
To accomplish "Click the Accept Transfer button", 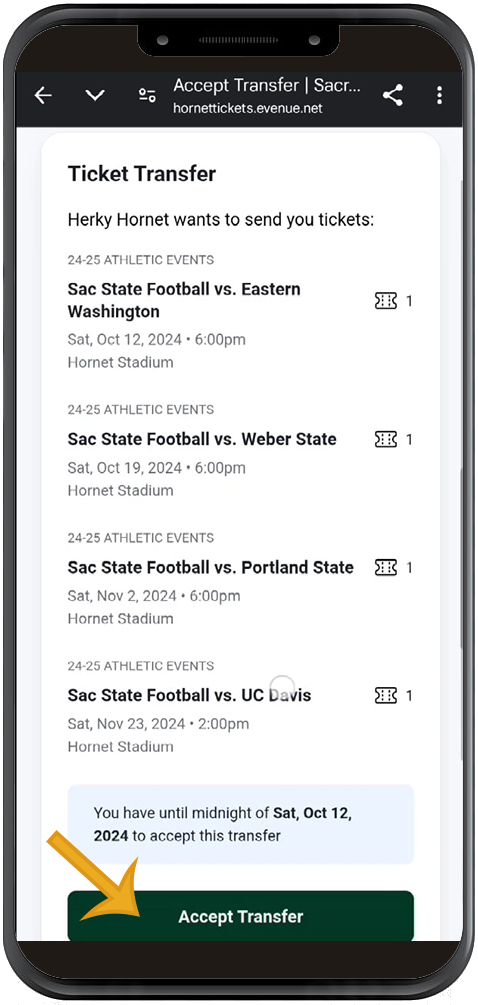I will [x=241, y=916].
